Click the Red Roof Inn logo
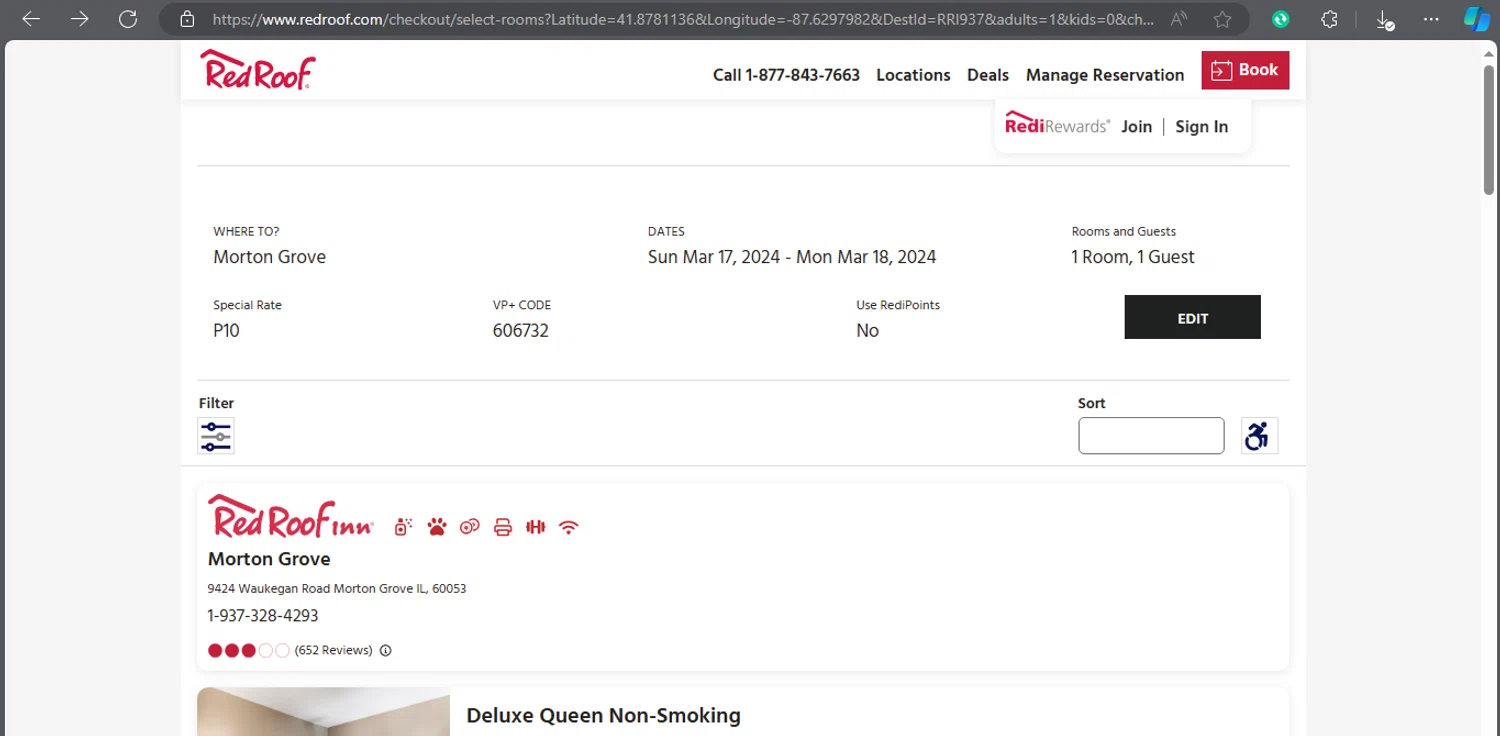 coord(291,516)
